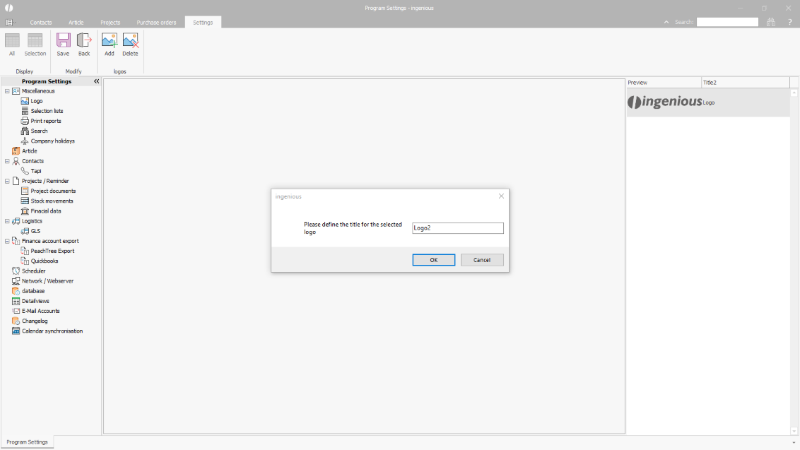Confirm logo title with OK button
This screenshot has width=800, height=450.
coord(434,260)
